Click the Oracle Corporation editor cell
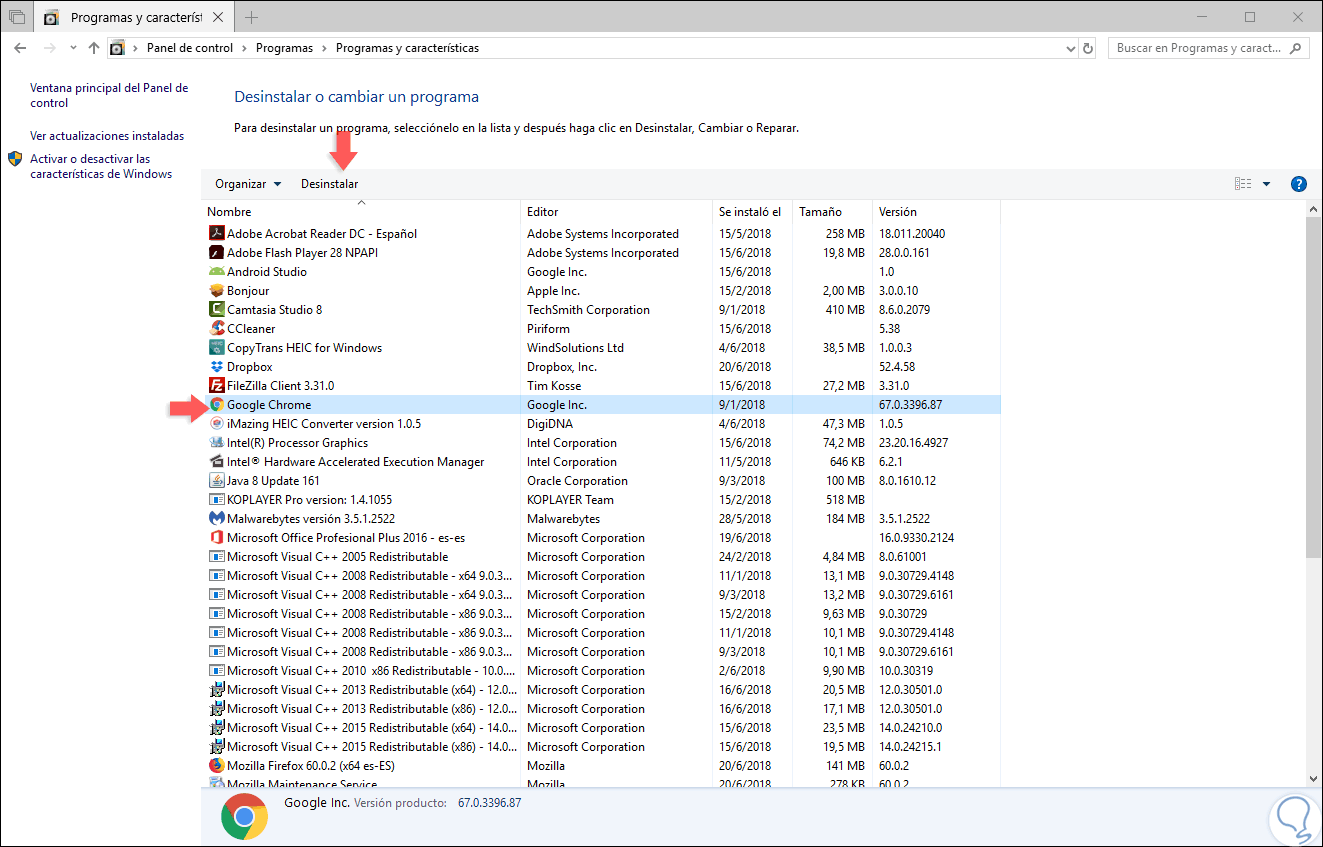This screenshot has height=847, width=1323. (x=577, y=481)
